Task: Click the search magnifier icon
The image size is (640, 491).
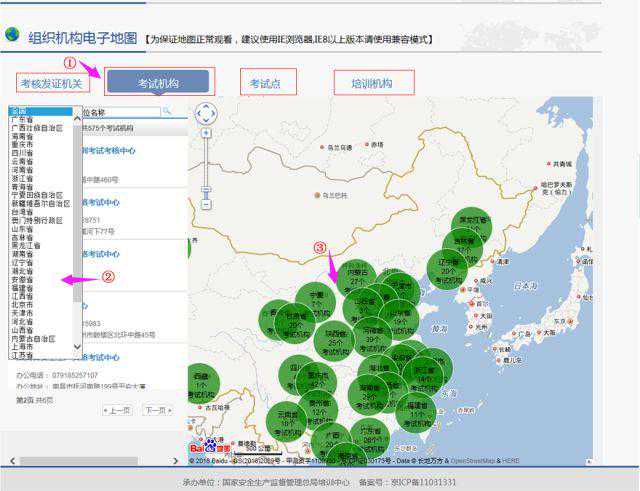Action: click(x=167, y=112)
